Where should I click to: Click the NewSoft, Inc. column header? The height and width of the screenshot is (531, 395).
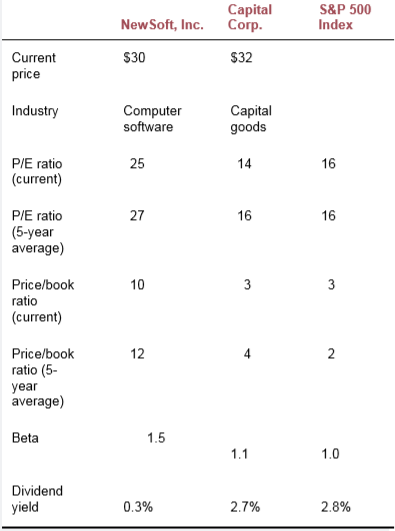pos(162,25)
